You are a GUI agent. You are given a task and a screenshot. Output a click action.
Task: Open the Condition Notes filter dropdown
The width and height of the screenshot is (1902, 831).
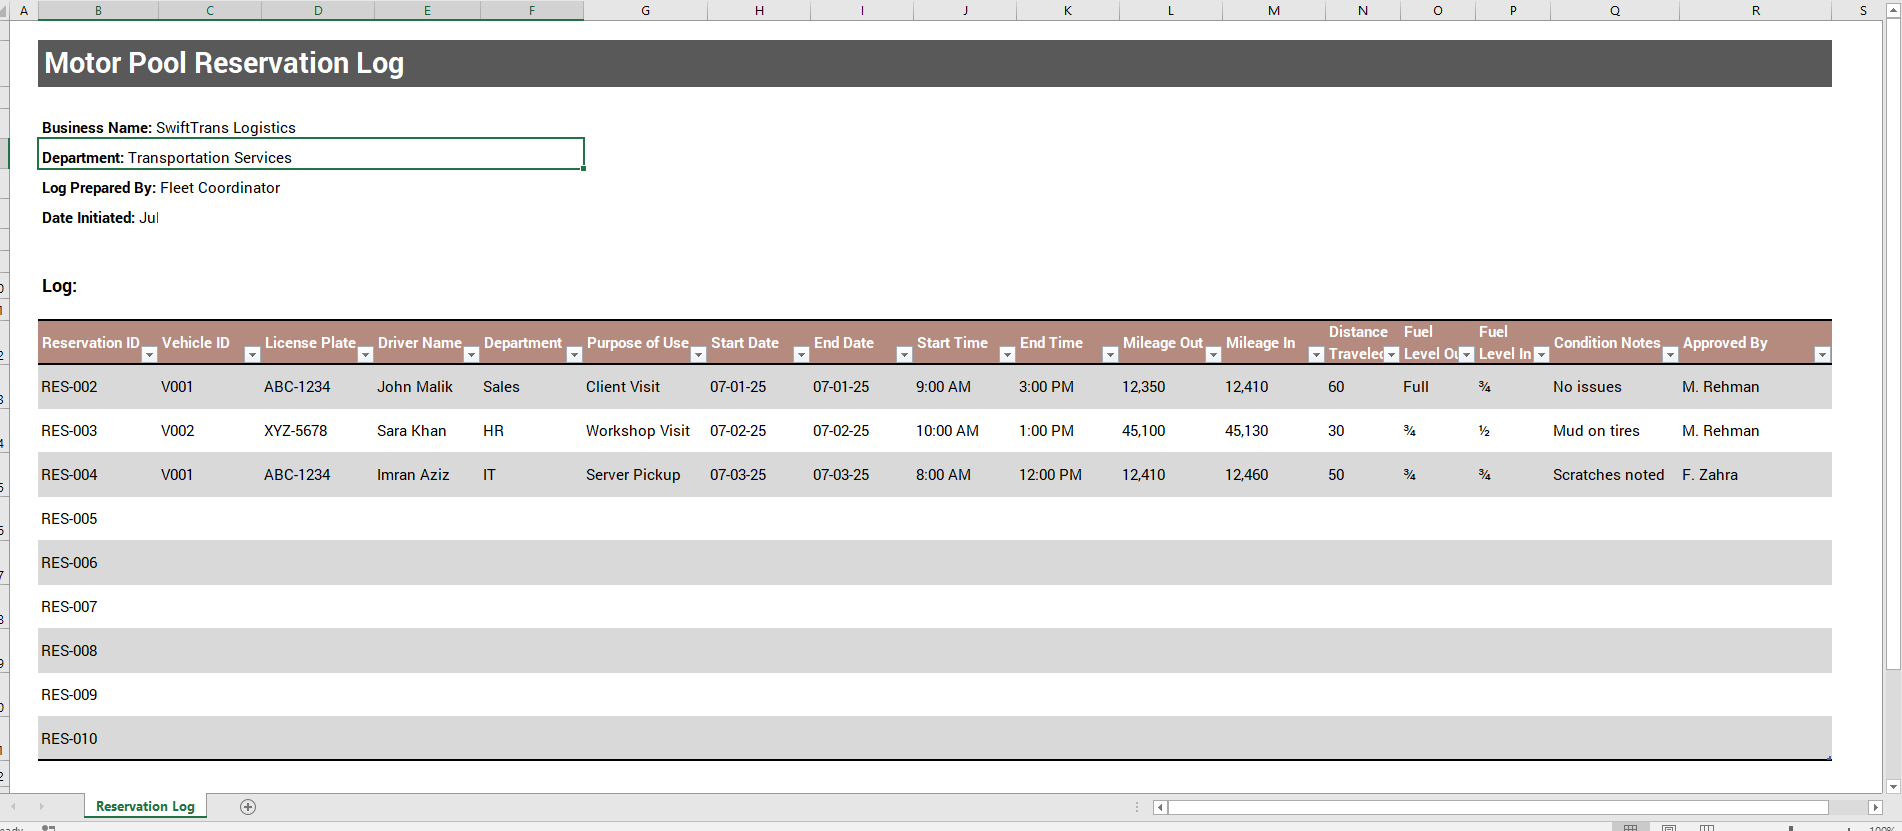click(1670, 355)
